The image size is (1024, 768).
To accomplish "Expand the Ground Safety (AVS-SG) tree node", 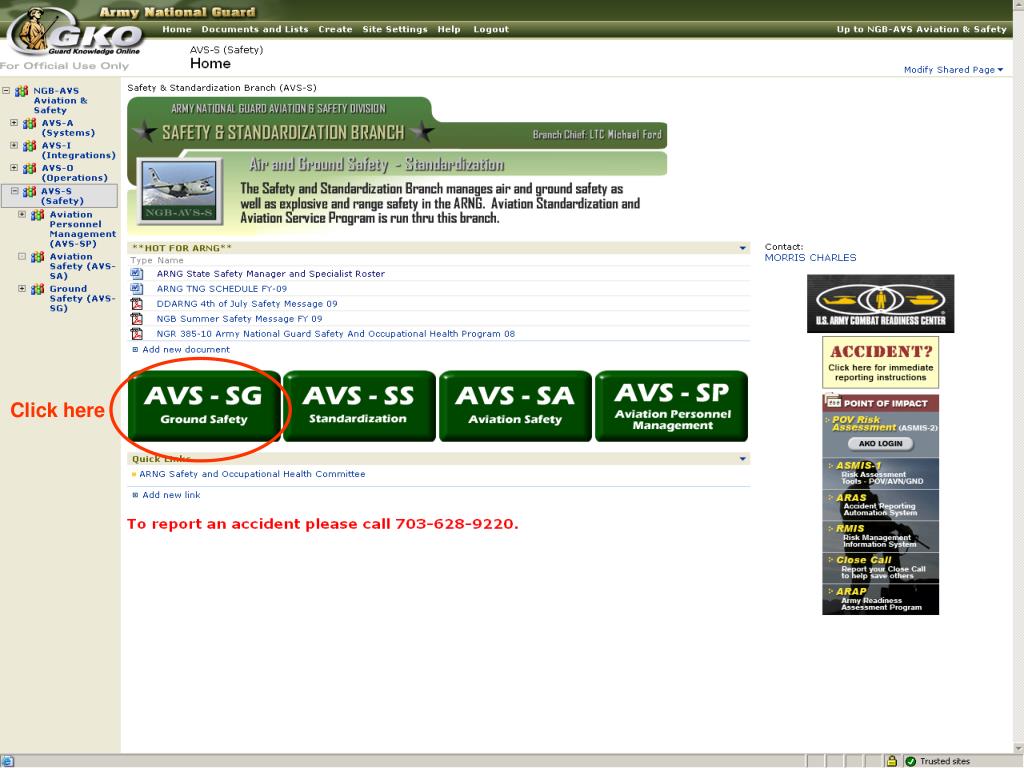I will point(22,289).
